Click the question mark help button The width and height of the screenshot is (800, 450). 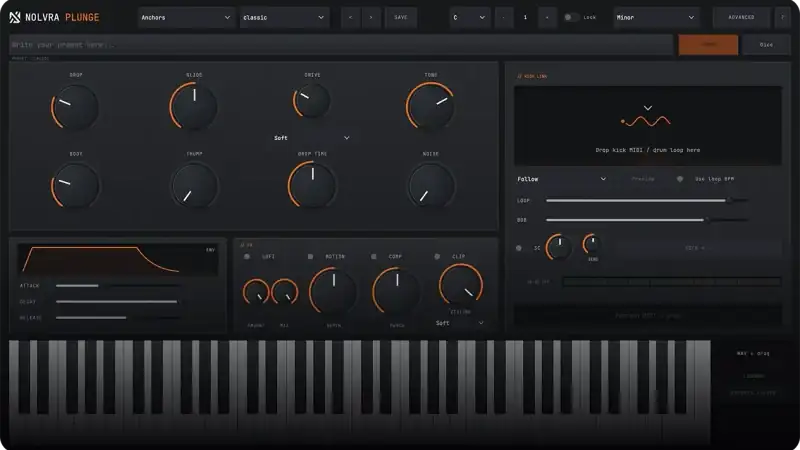pos(782,17)
